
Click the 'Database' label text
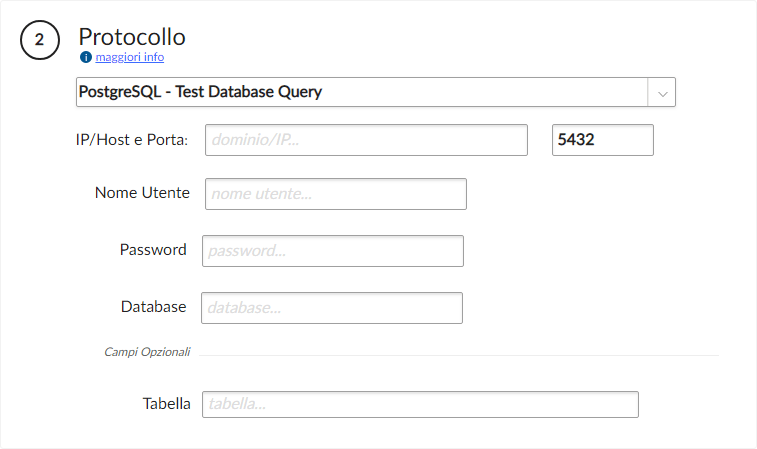[153, 307]
